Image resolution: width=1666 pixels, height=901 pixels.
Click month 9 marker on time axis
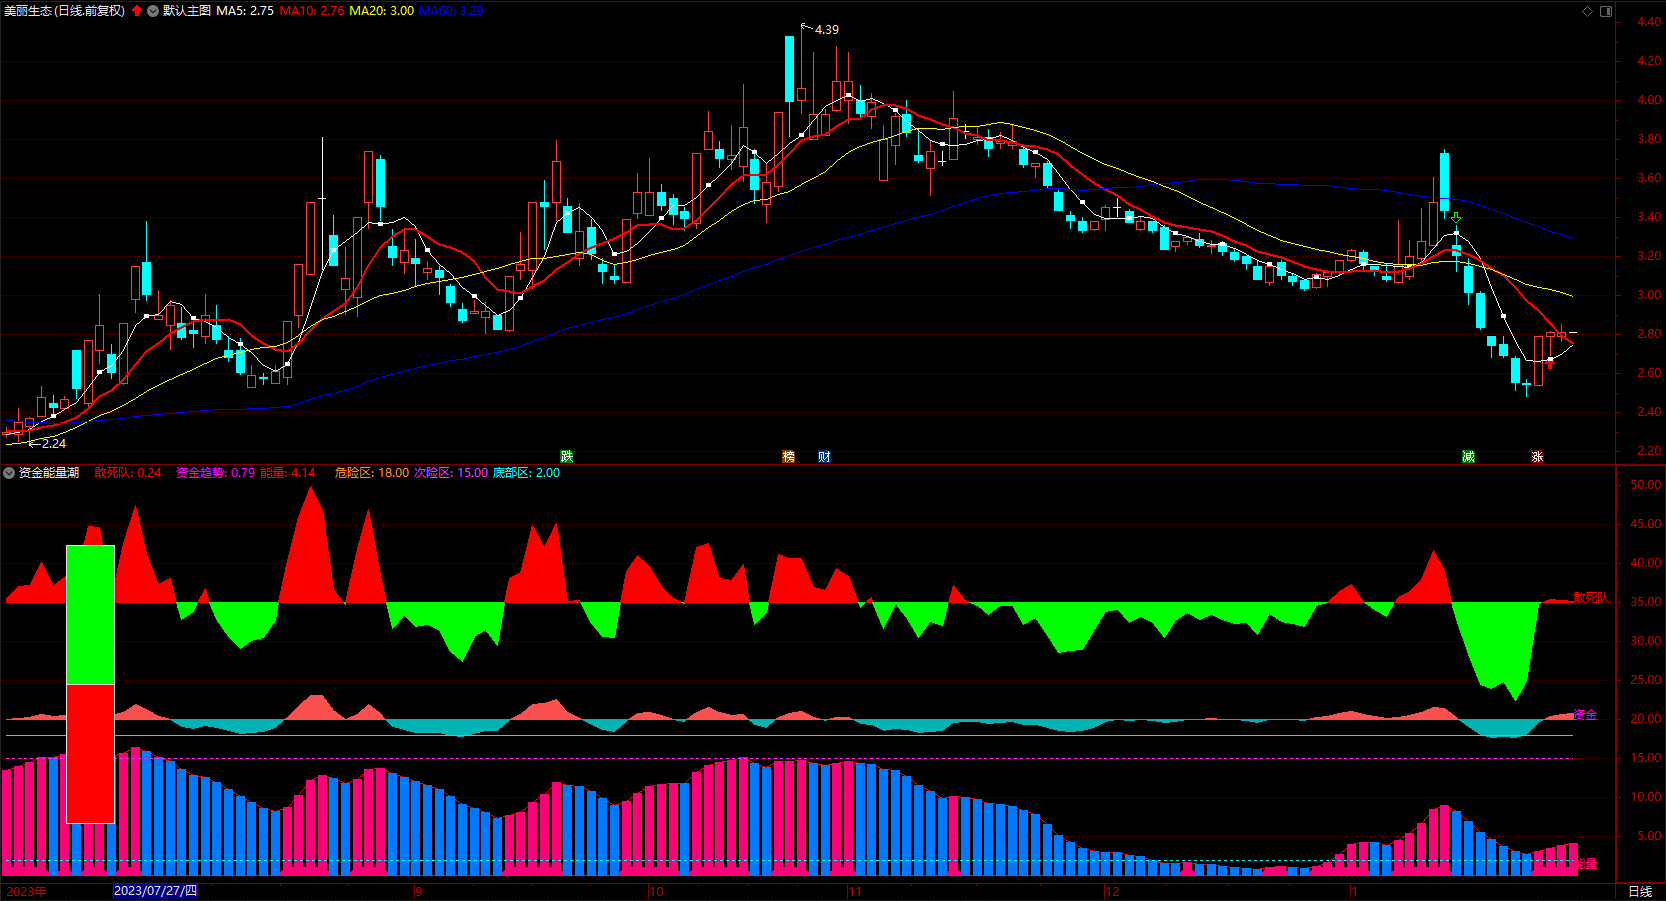(x=418, y=891)
